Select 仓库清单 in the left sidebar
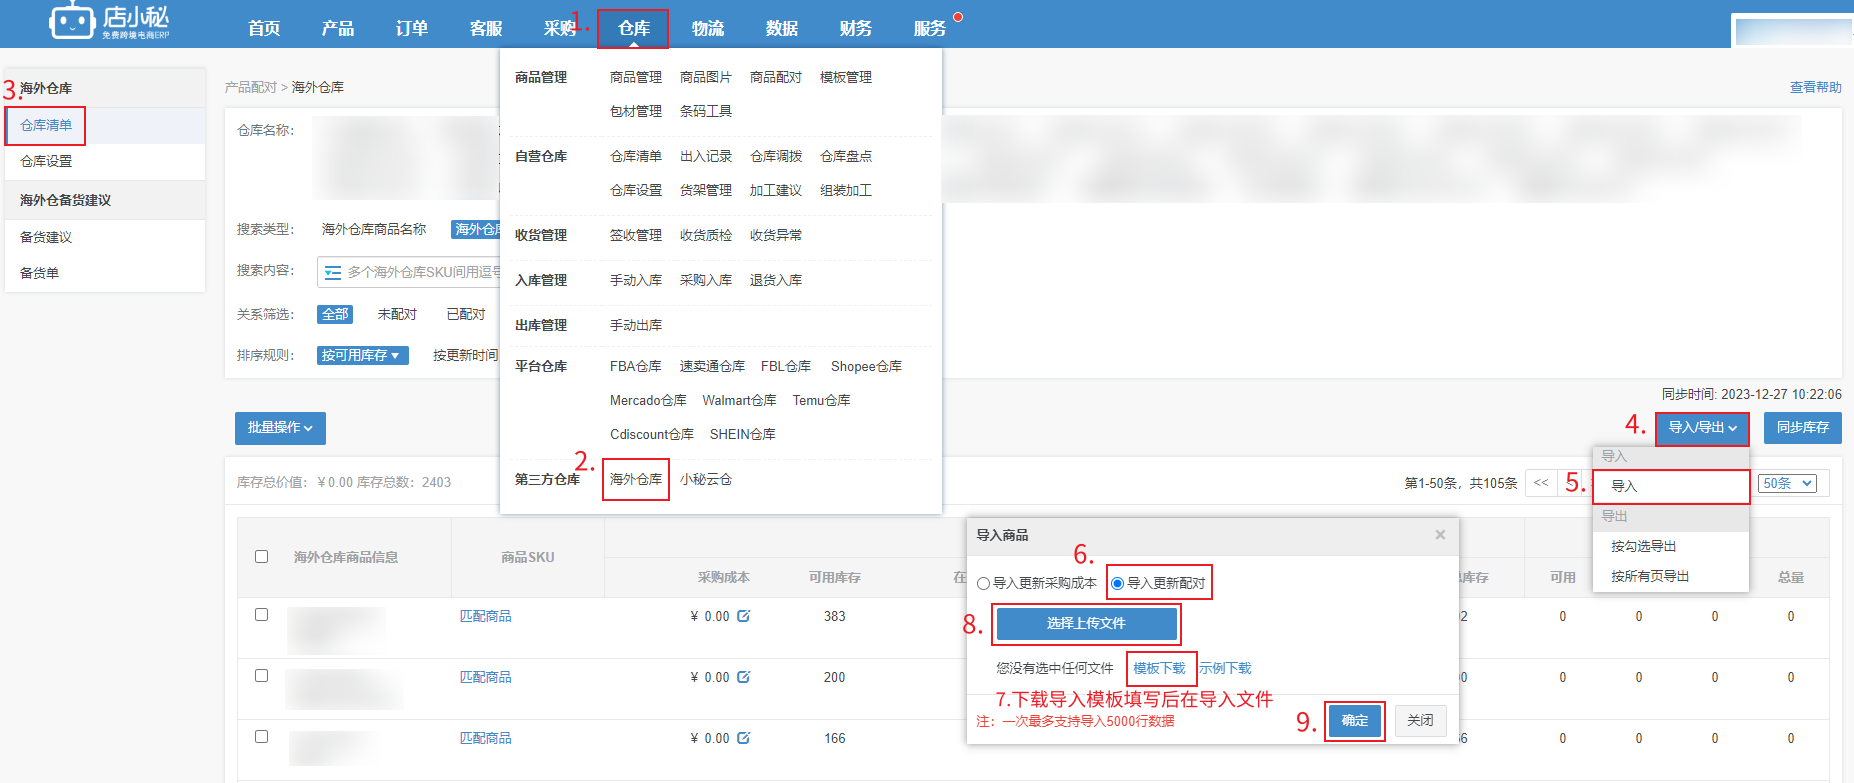The height and width of the screenshot is (783, 1854). [46, 126]
